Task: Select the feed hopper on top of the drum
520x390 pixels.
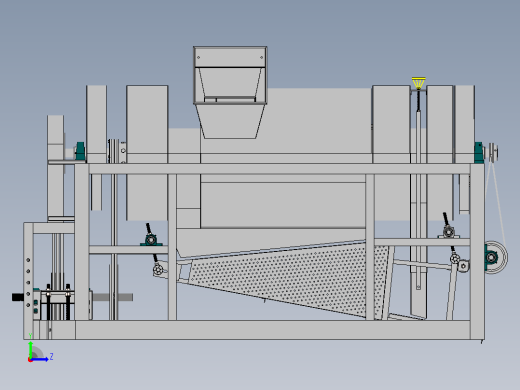Action: (x=230, y=92)
